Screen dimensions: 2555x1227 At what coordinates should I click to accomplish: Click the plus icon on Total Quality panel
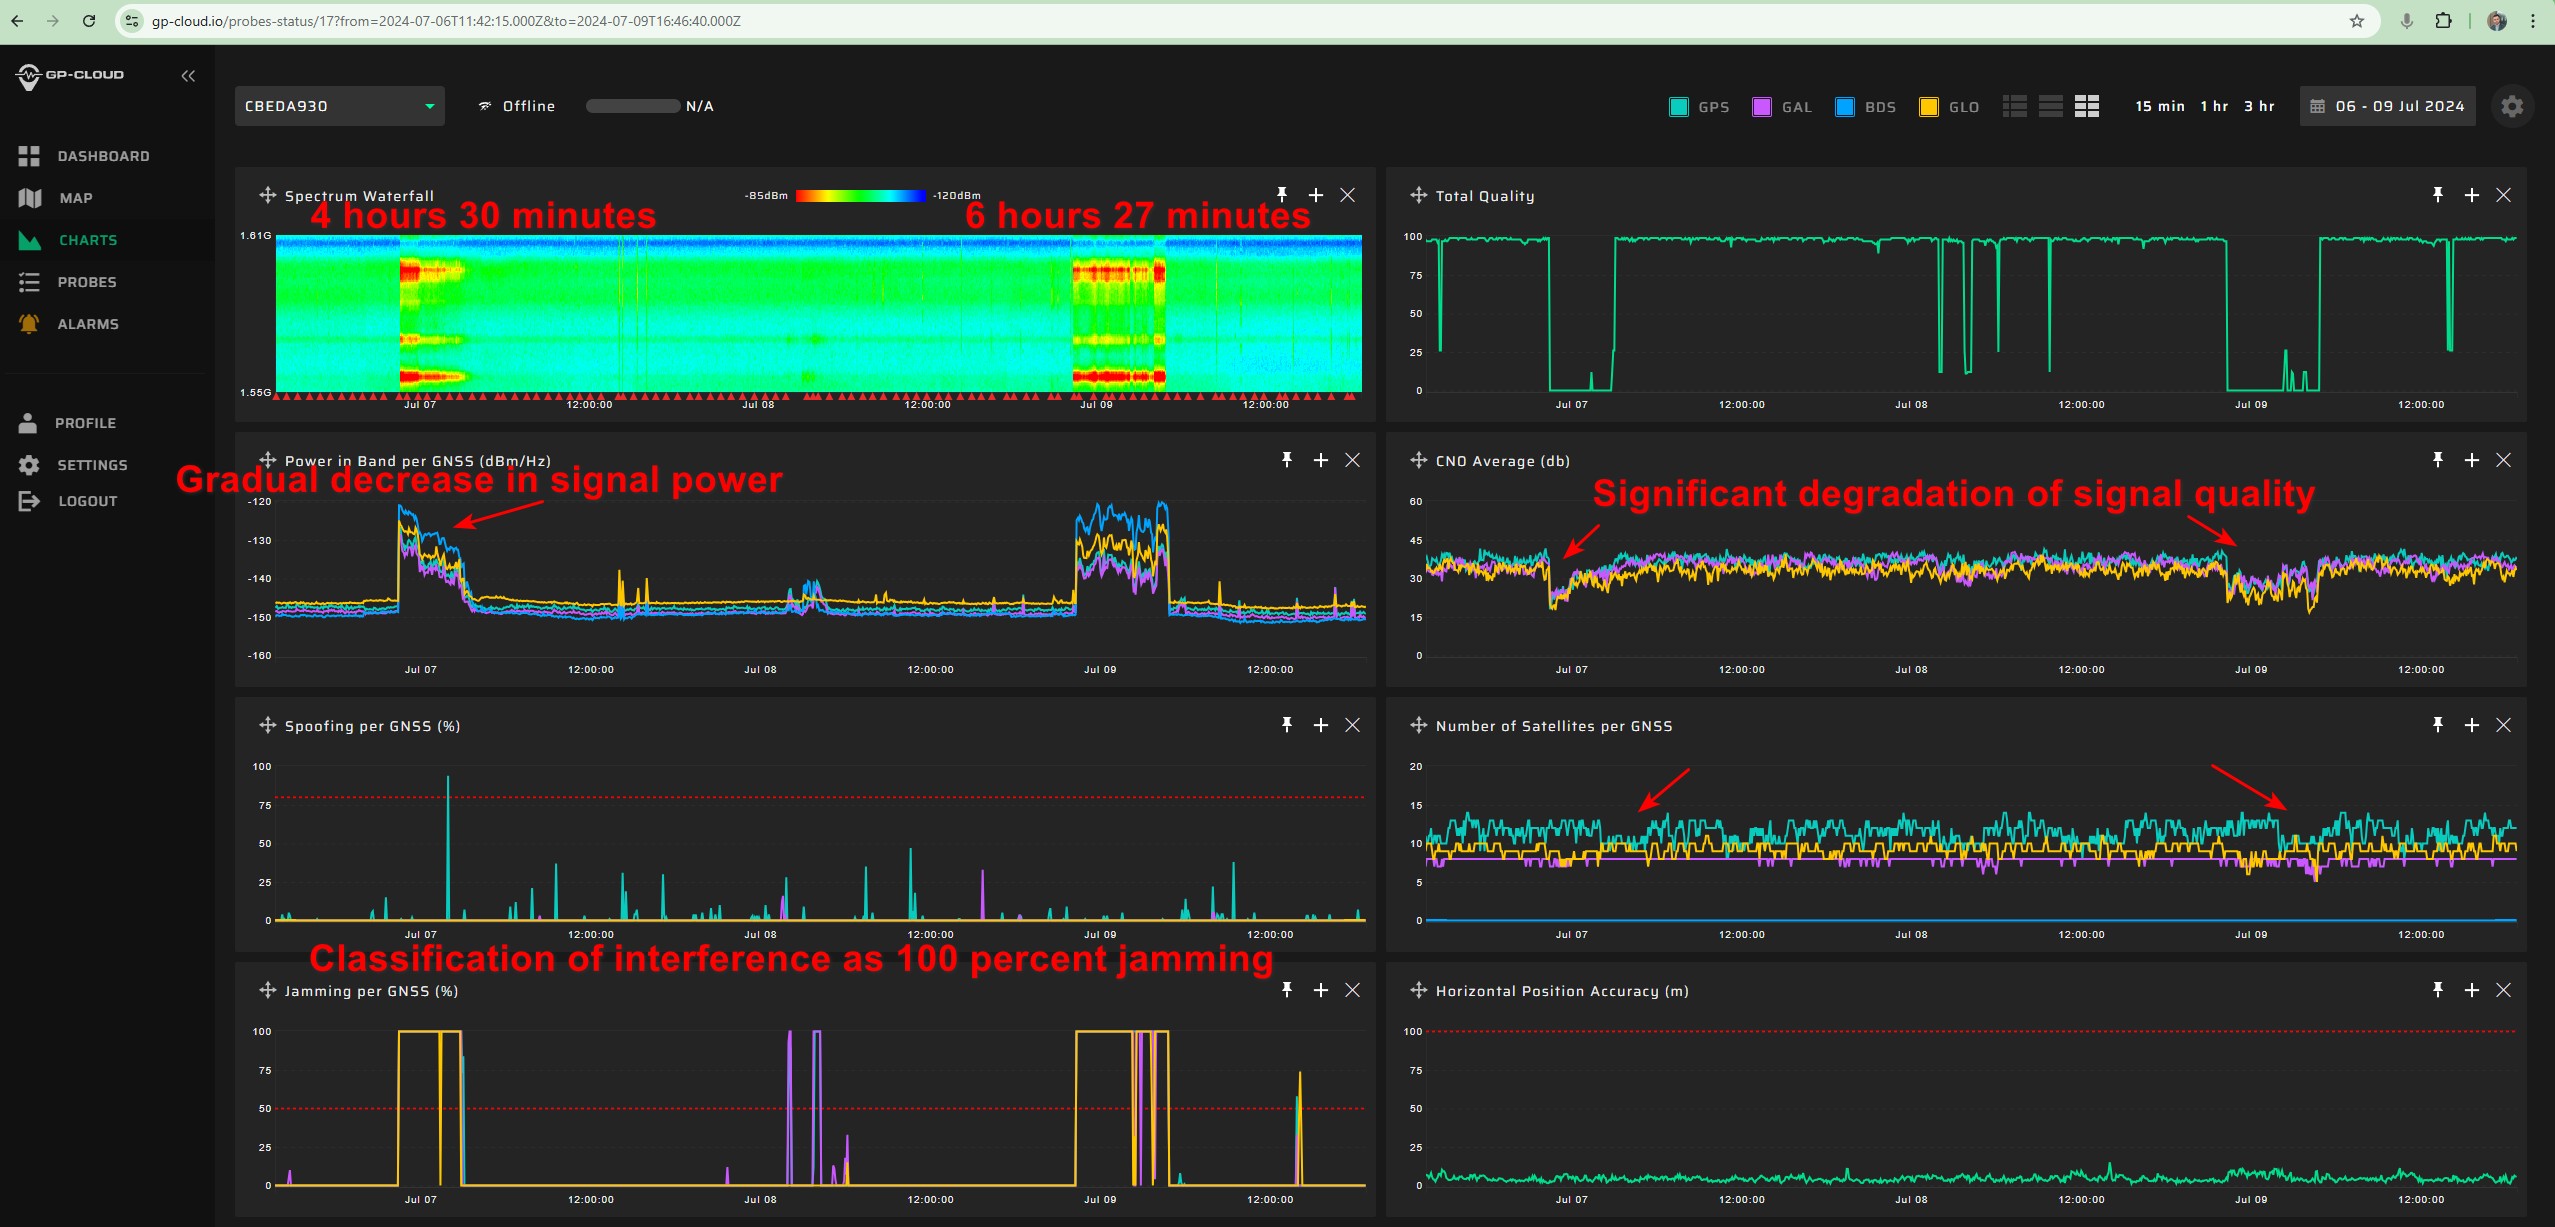pos(2471,195)
